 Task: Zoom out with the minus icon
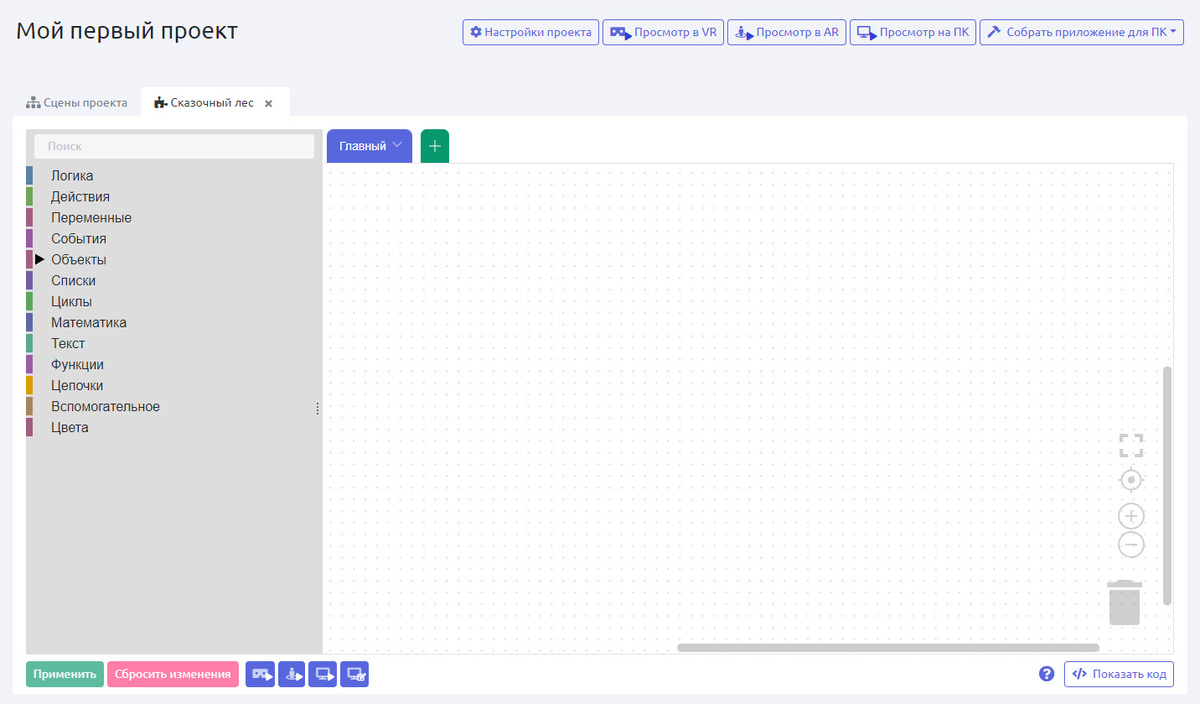[x=1131, y=545]
